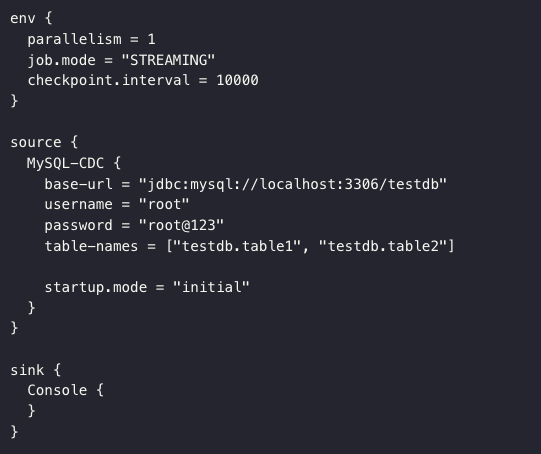Viewport: 541px width, 454px height.
Task: Click the "testdb.table2" entry
Action: pyautogui.click(x=383, y=246)
